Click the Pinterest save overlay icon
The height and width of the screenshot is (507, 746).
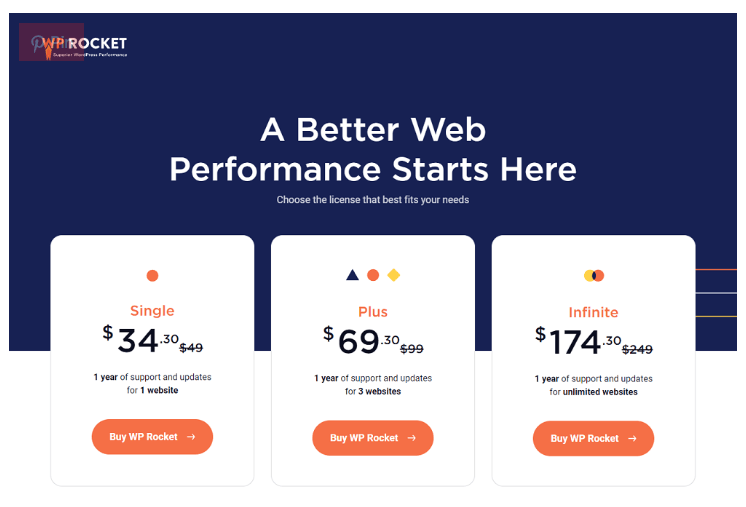coord(51,42)
